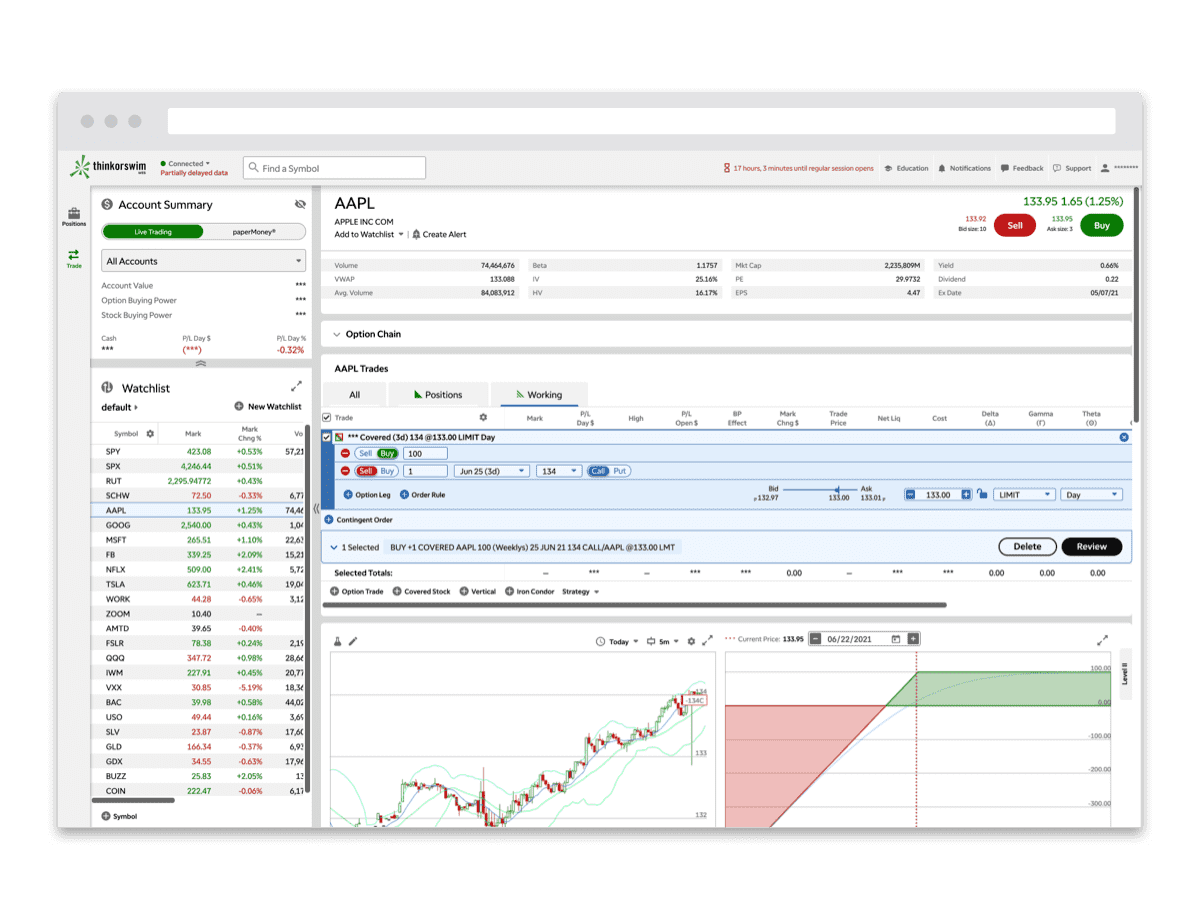Switch to the Positions trades tab
The width and height of the screenshot is (1200, 920).
point(439,394)
